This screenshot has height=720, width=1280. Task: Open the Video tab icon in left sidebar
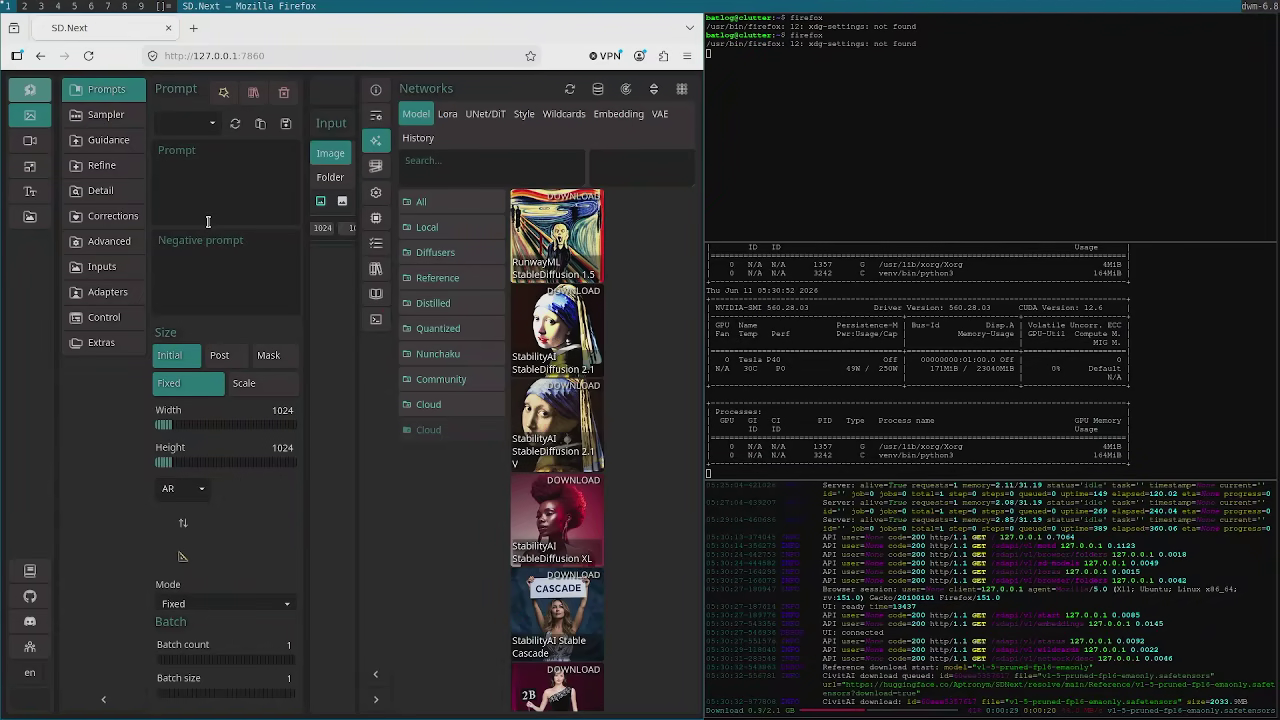tap(30, 141)
